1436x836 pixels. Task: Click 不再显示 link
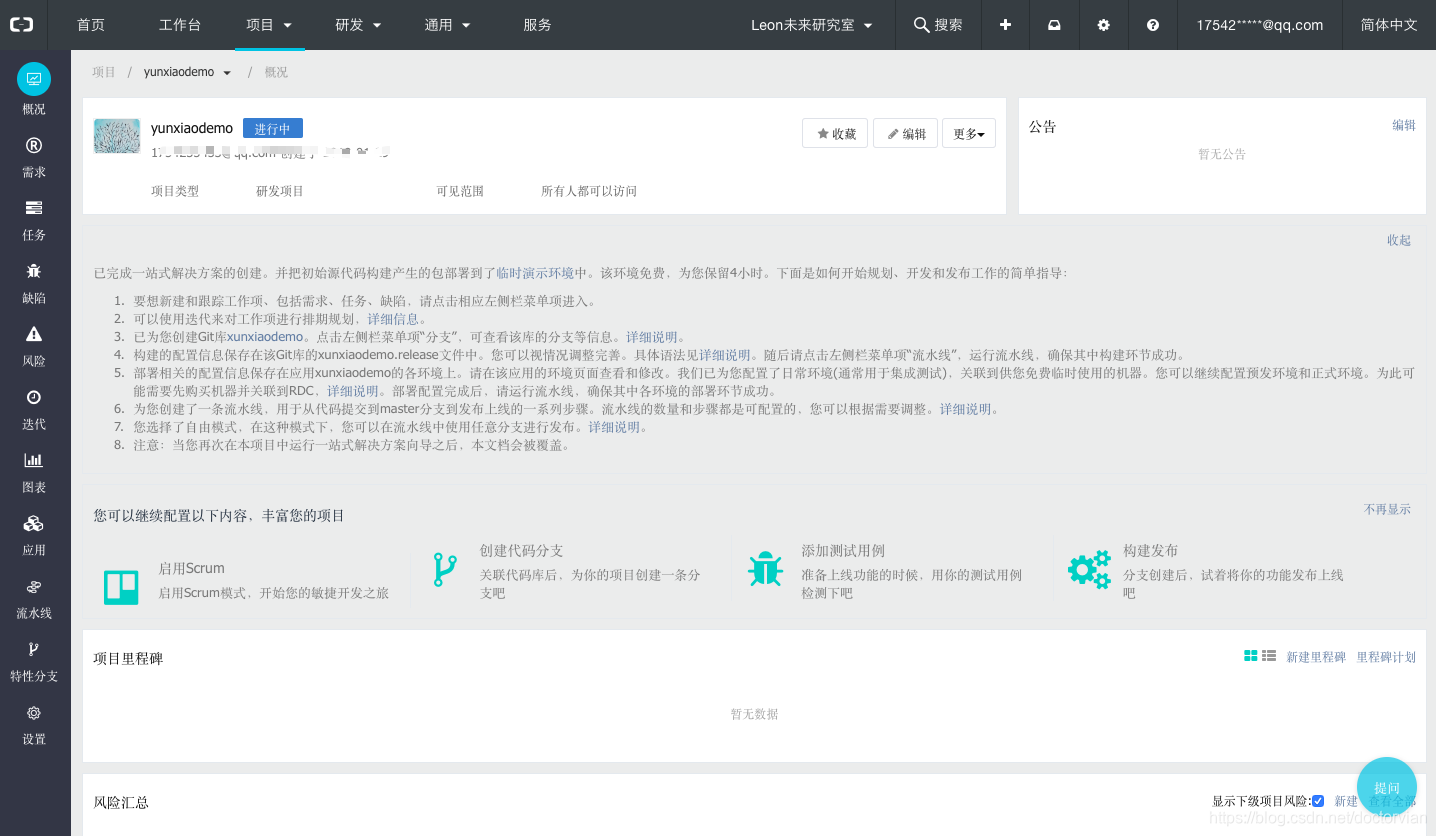click(1387, 509)
